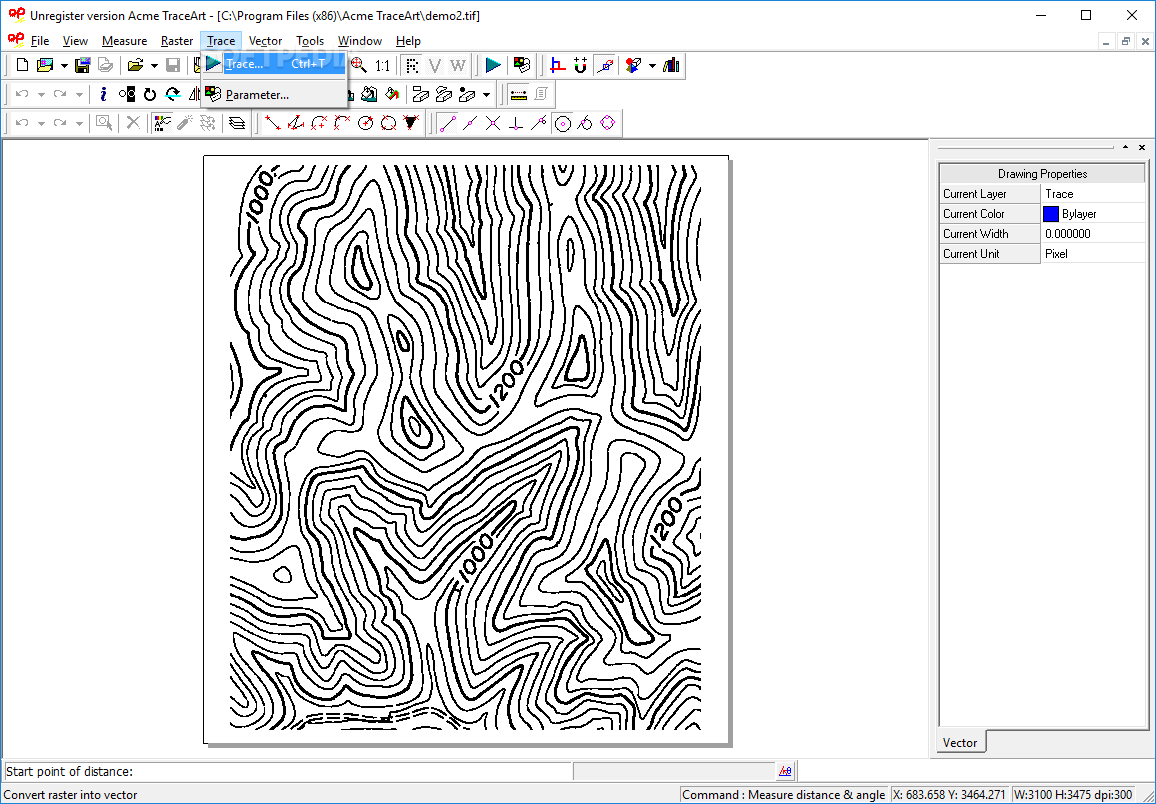Click the blue Trace play toolbar icon

click(493, 66)
